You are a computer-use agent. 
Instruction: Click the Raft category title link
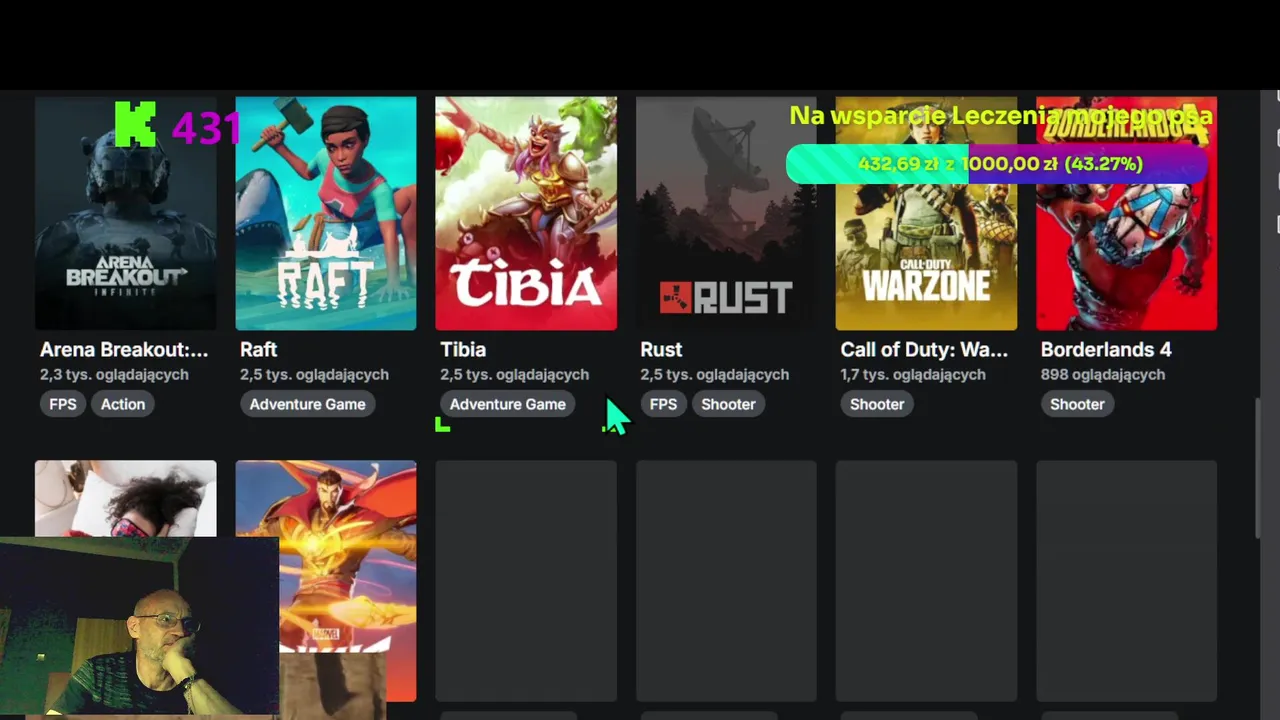[x=259, y=350]
